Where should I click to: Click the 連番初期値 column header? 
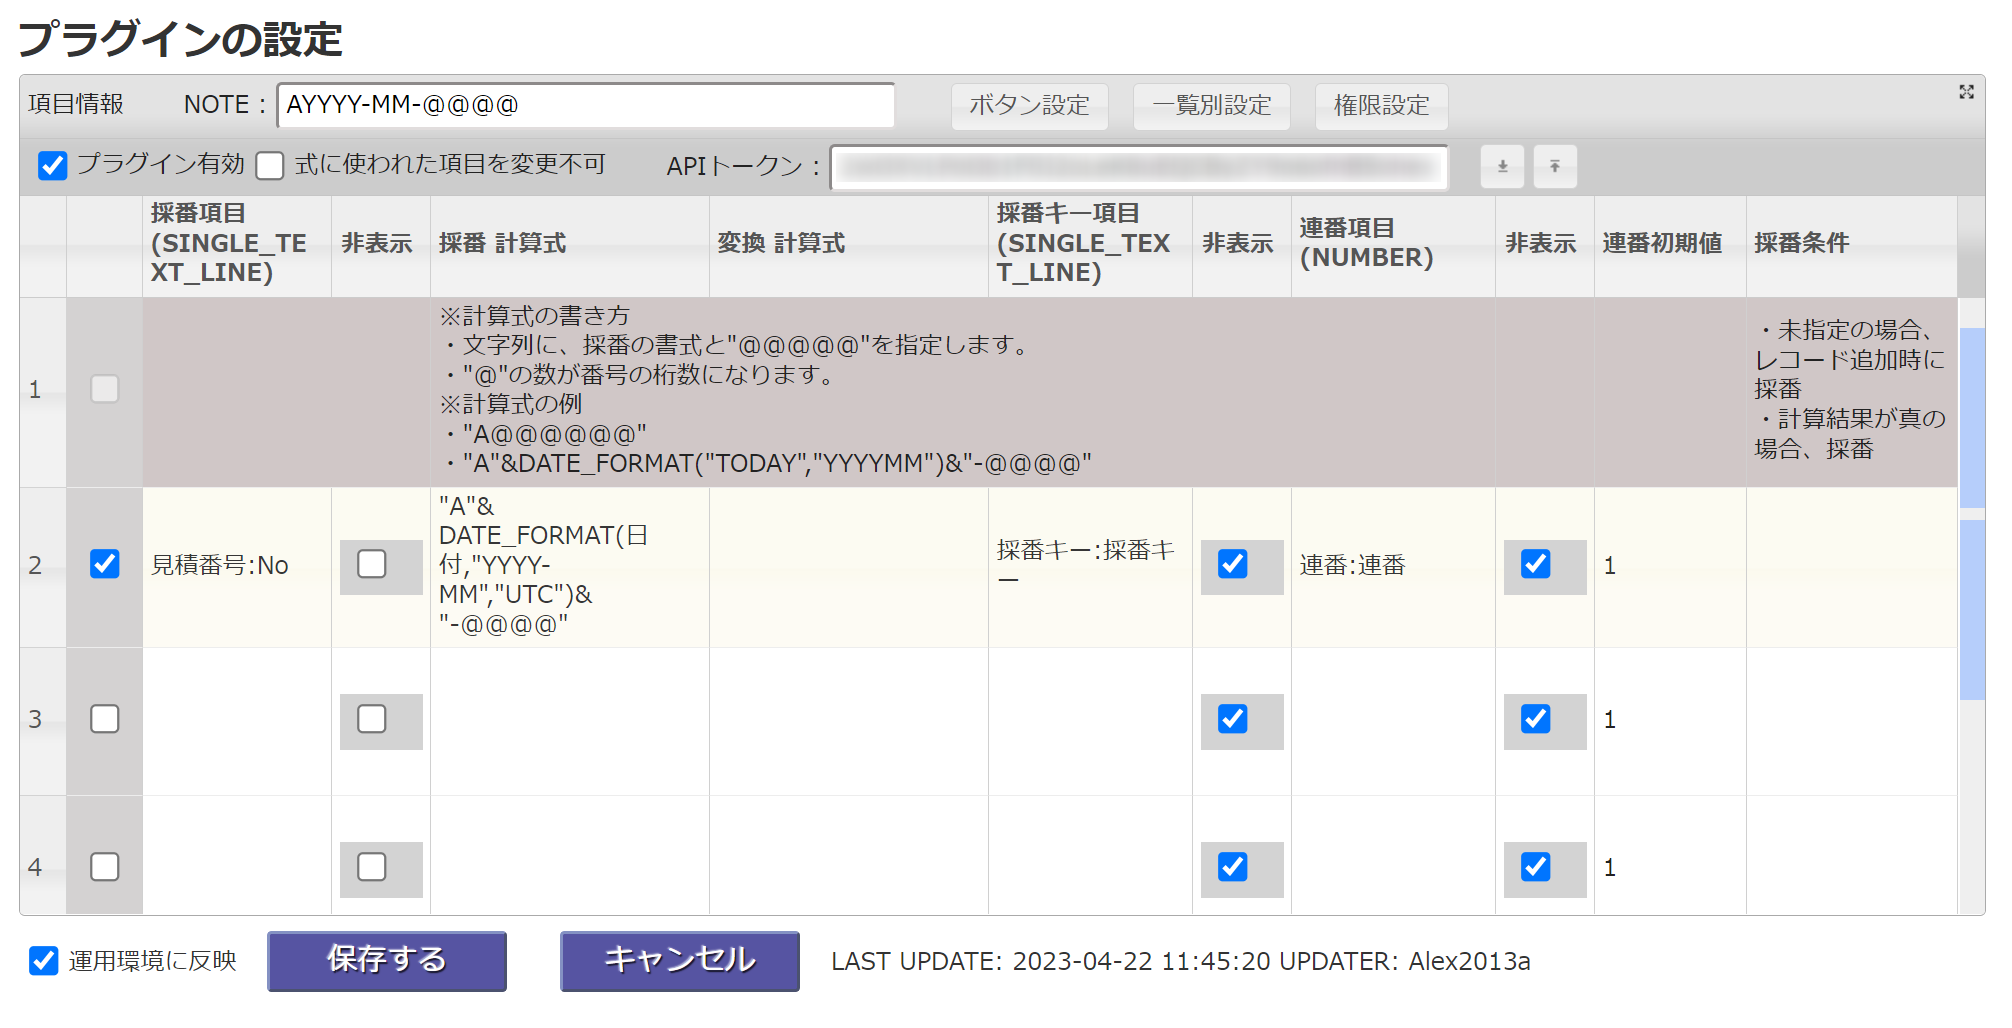(1670, 246)
